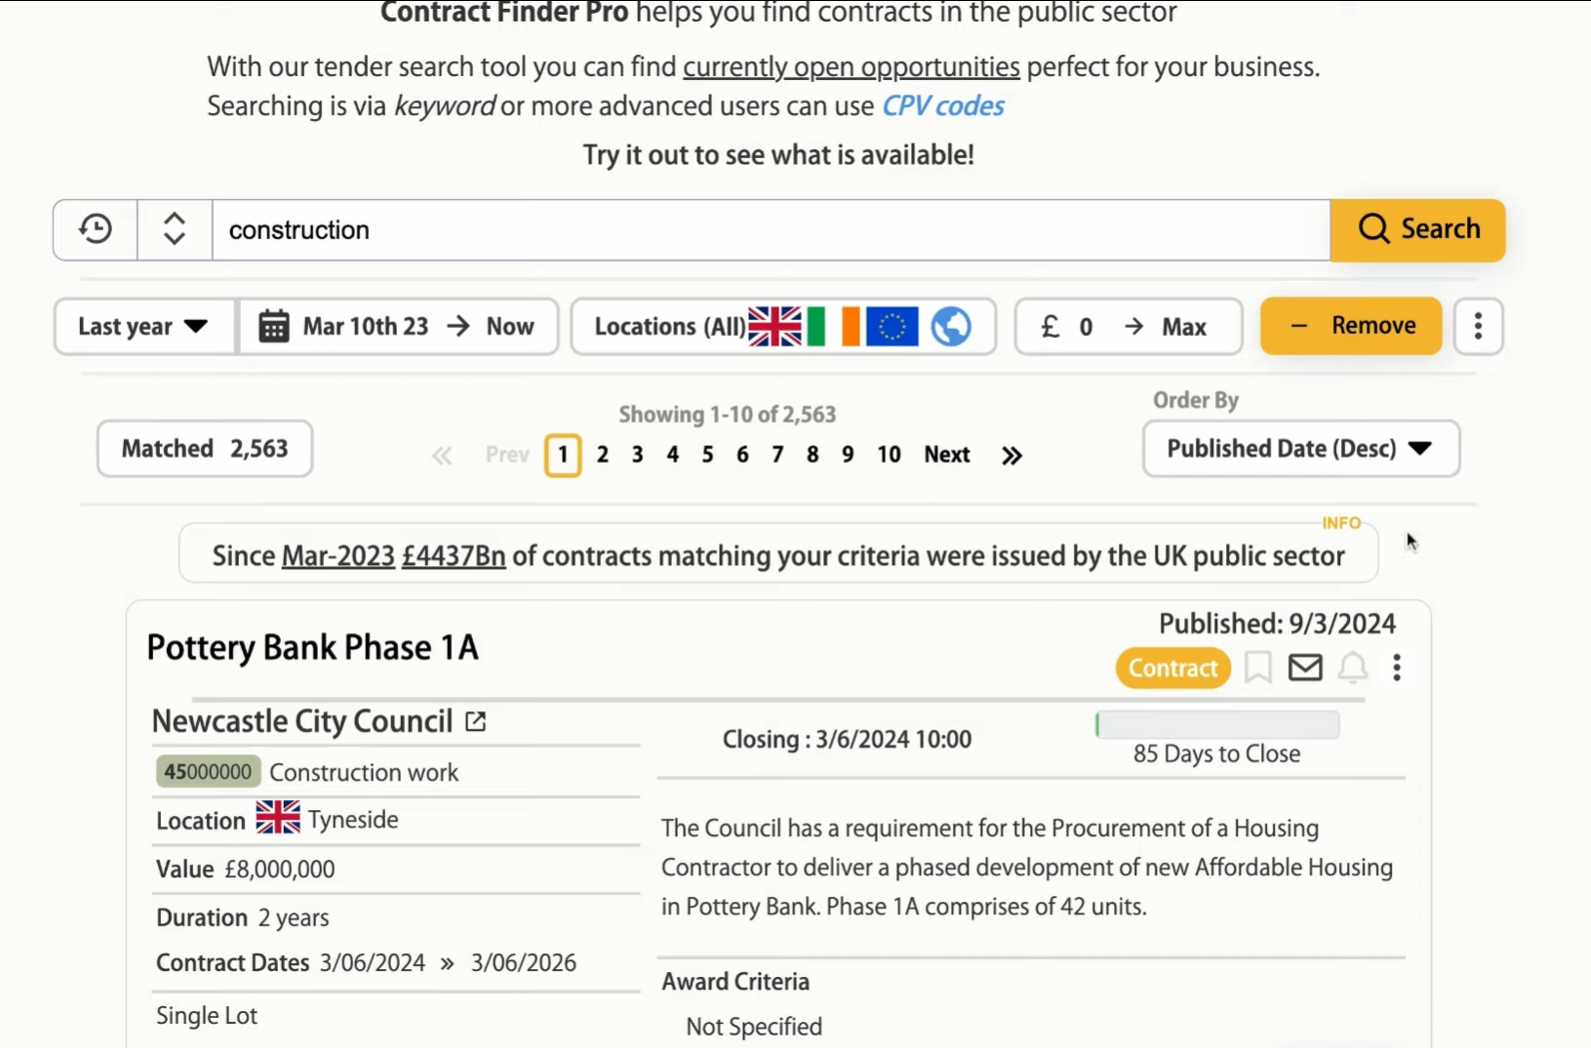Bookmark the Pottery Bank Phase 1A contract
Image resolution: width=1591 pixels, height=1048 pixels.
coord(1258,667)
